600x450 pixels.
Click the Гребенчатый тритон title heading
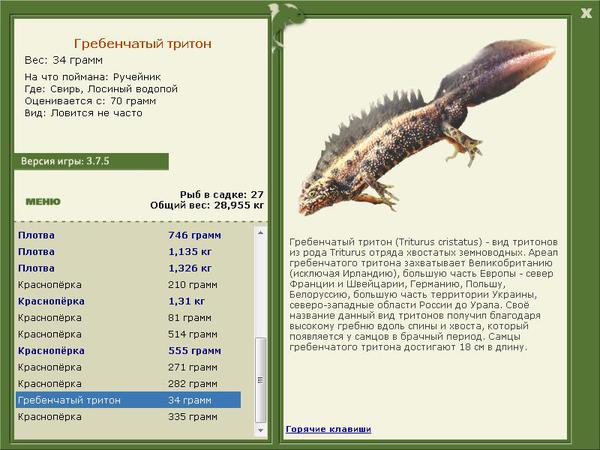(142, 44)
